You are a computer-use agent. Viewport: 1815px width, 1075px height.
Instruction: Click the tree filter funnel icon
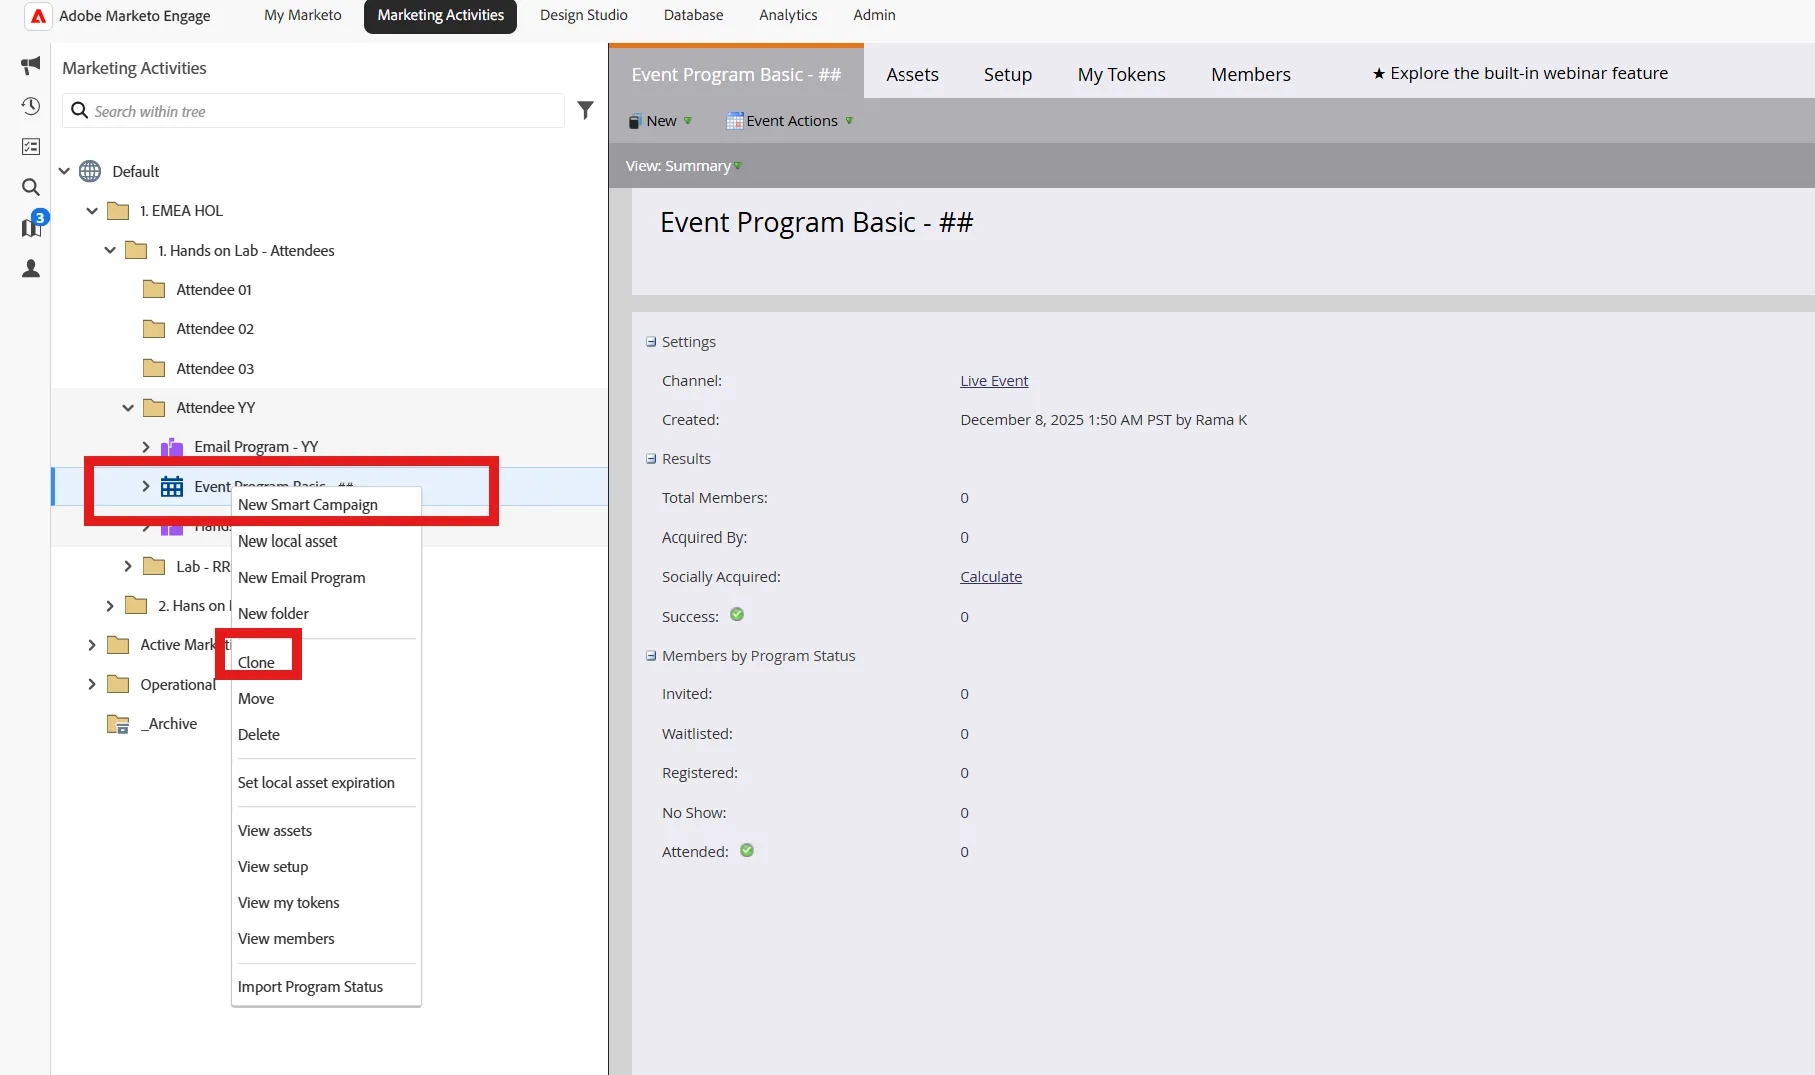pyautogui.click(x=586, y=110)
